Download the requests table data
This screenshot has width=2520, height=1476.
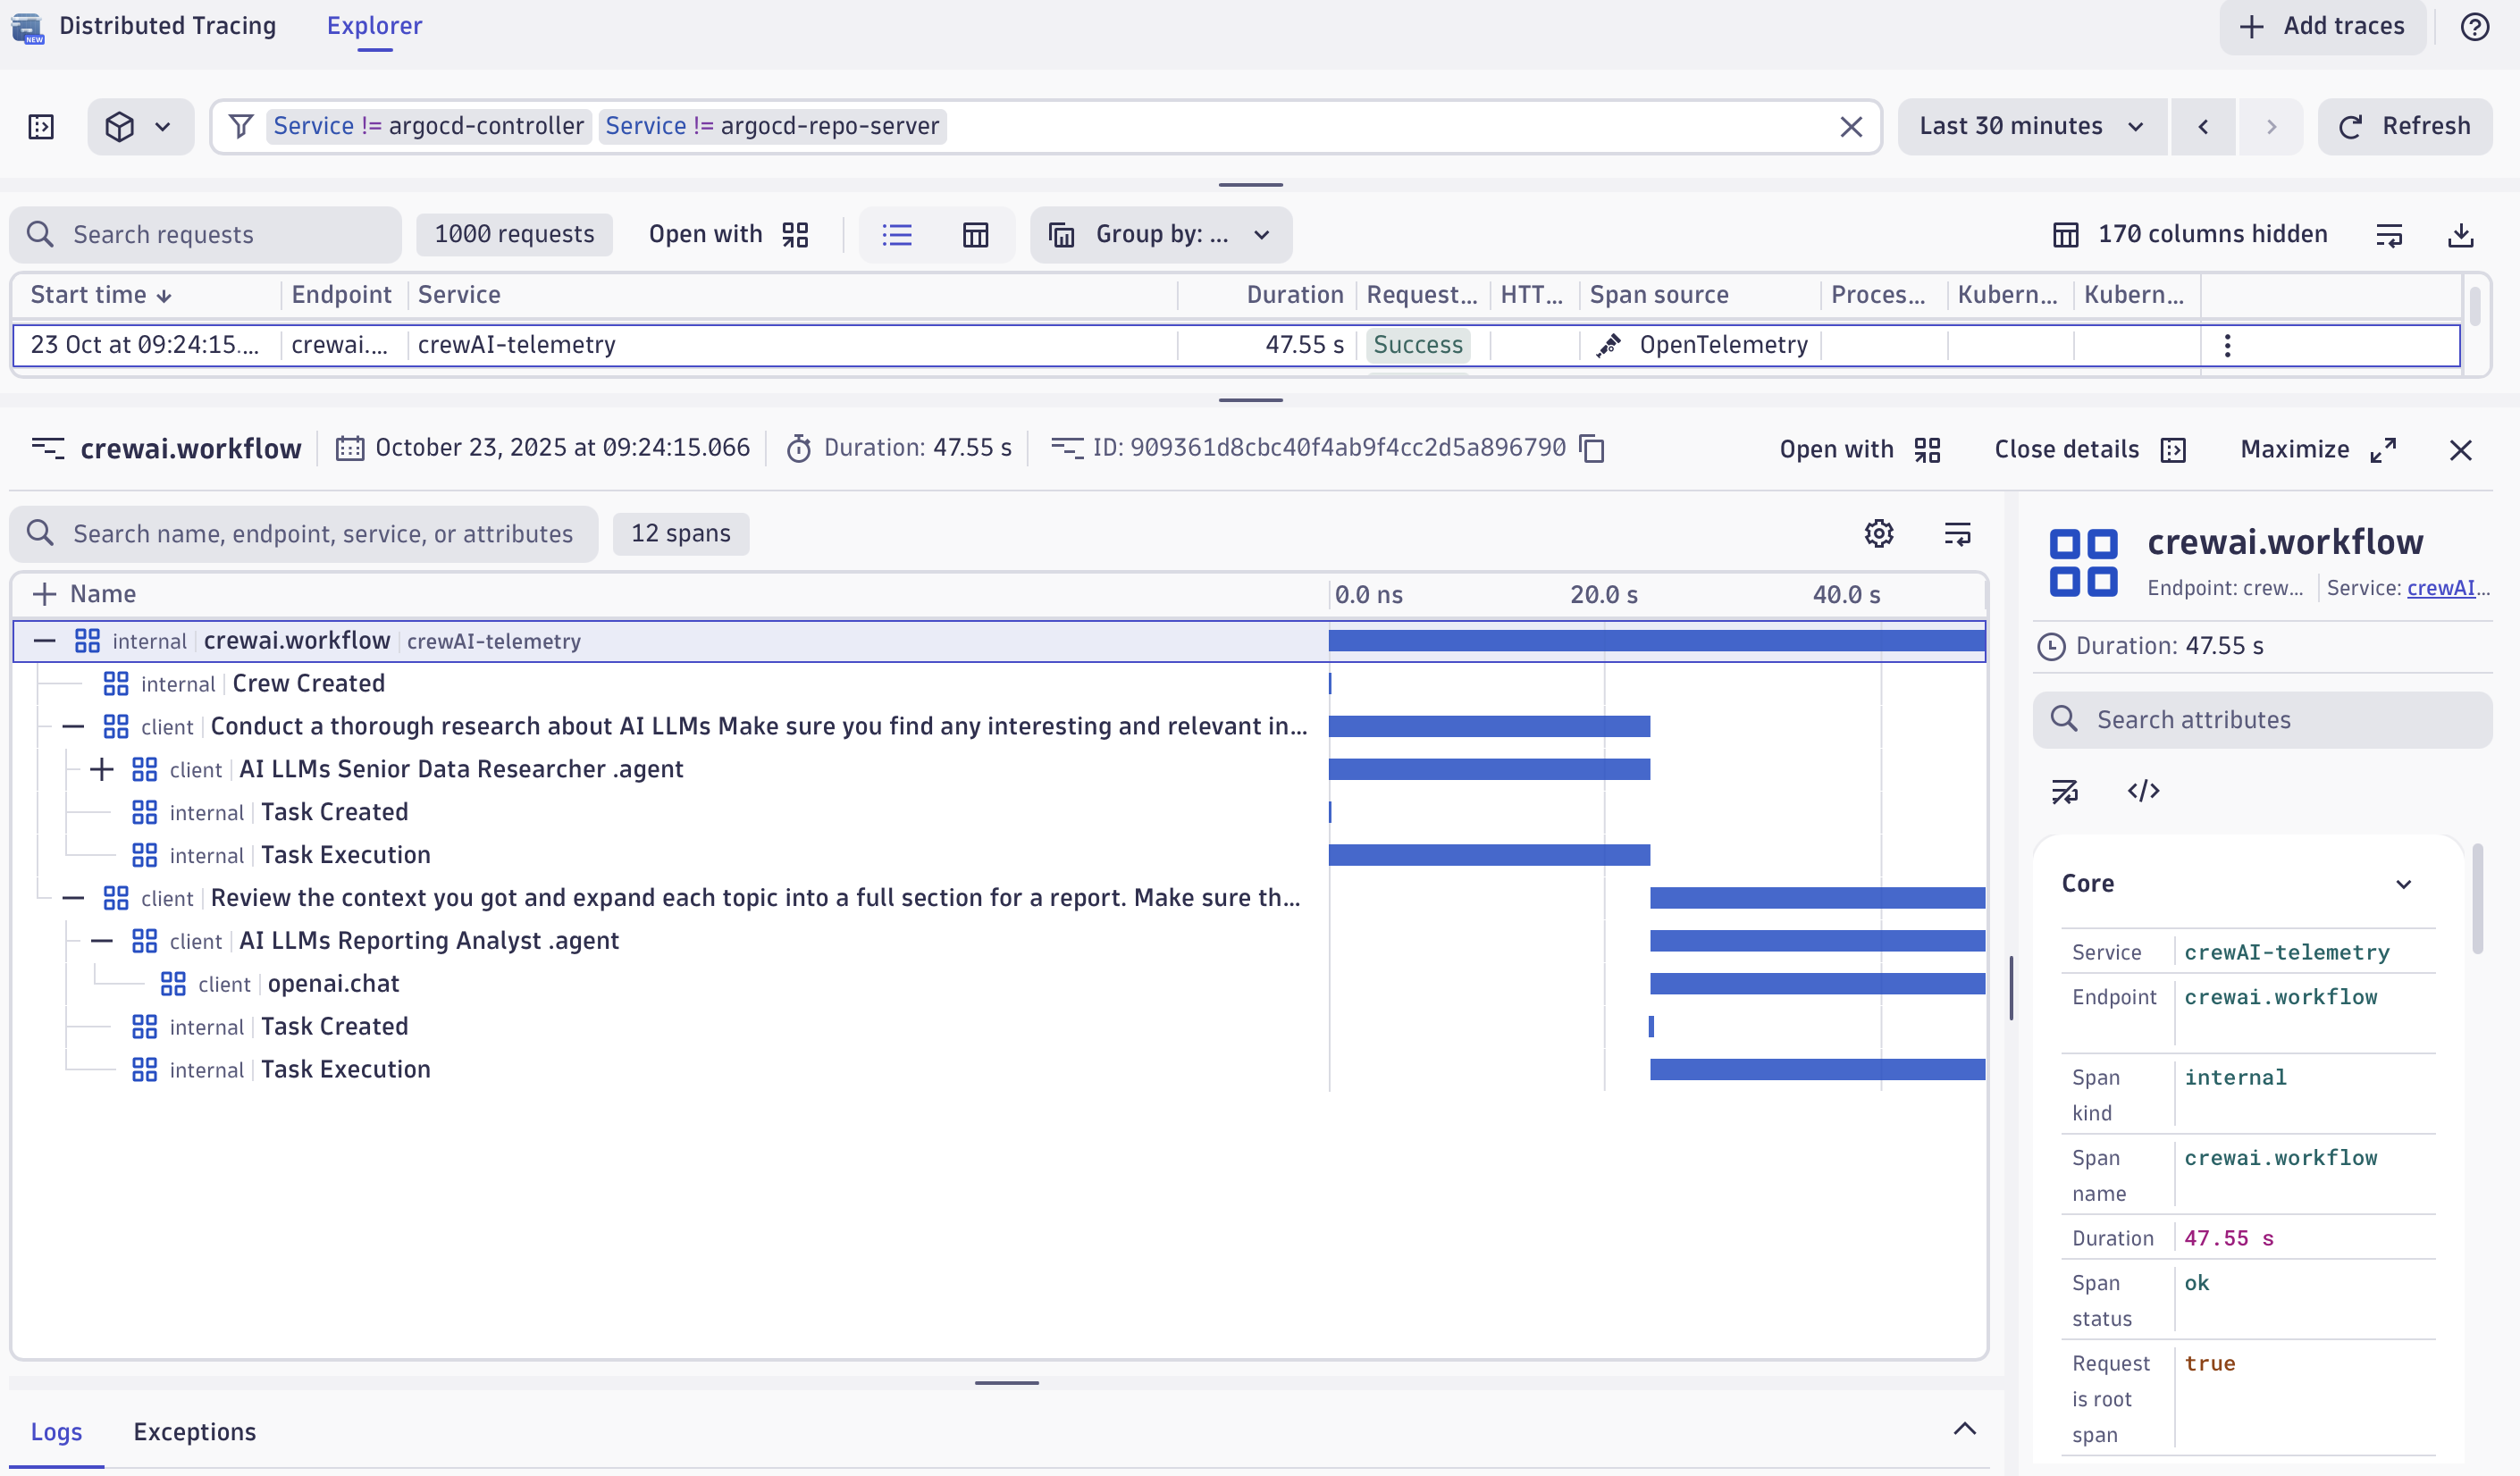point(2460,235)
